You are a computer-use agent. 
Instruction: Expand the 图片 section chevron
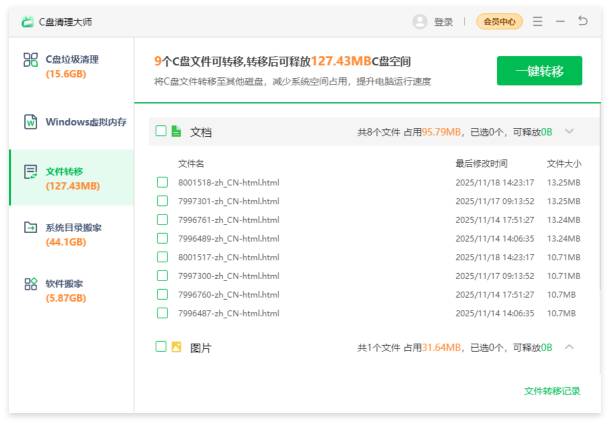pyautogui.click(x=569, y=347)
